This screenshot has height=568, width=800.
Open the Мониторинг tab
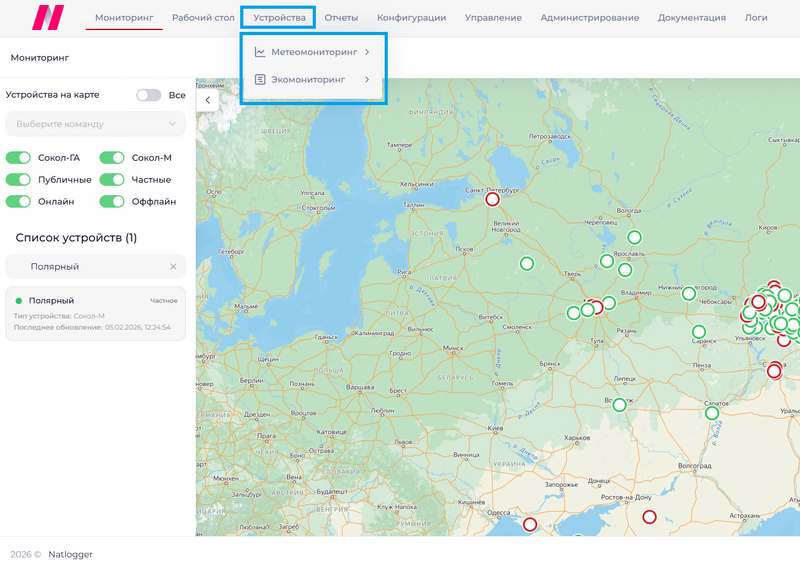124,17
